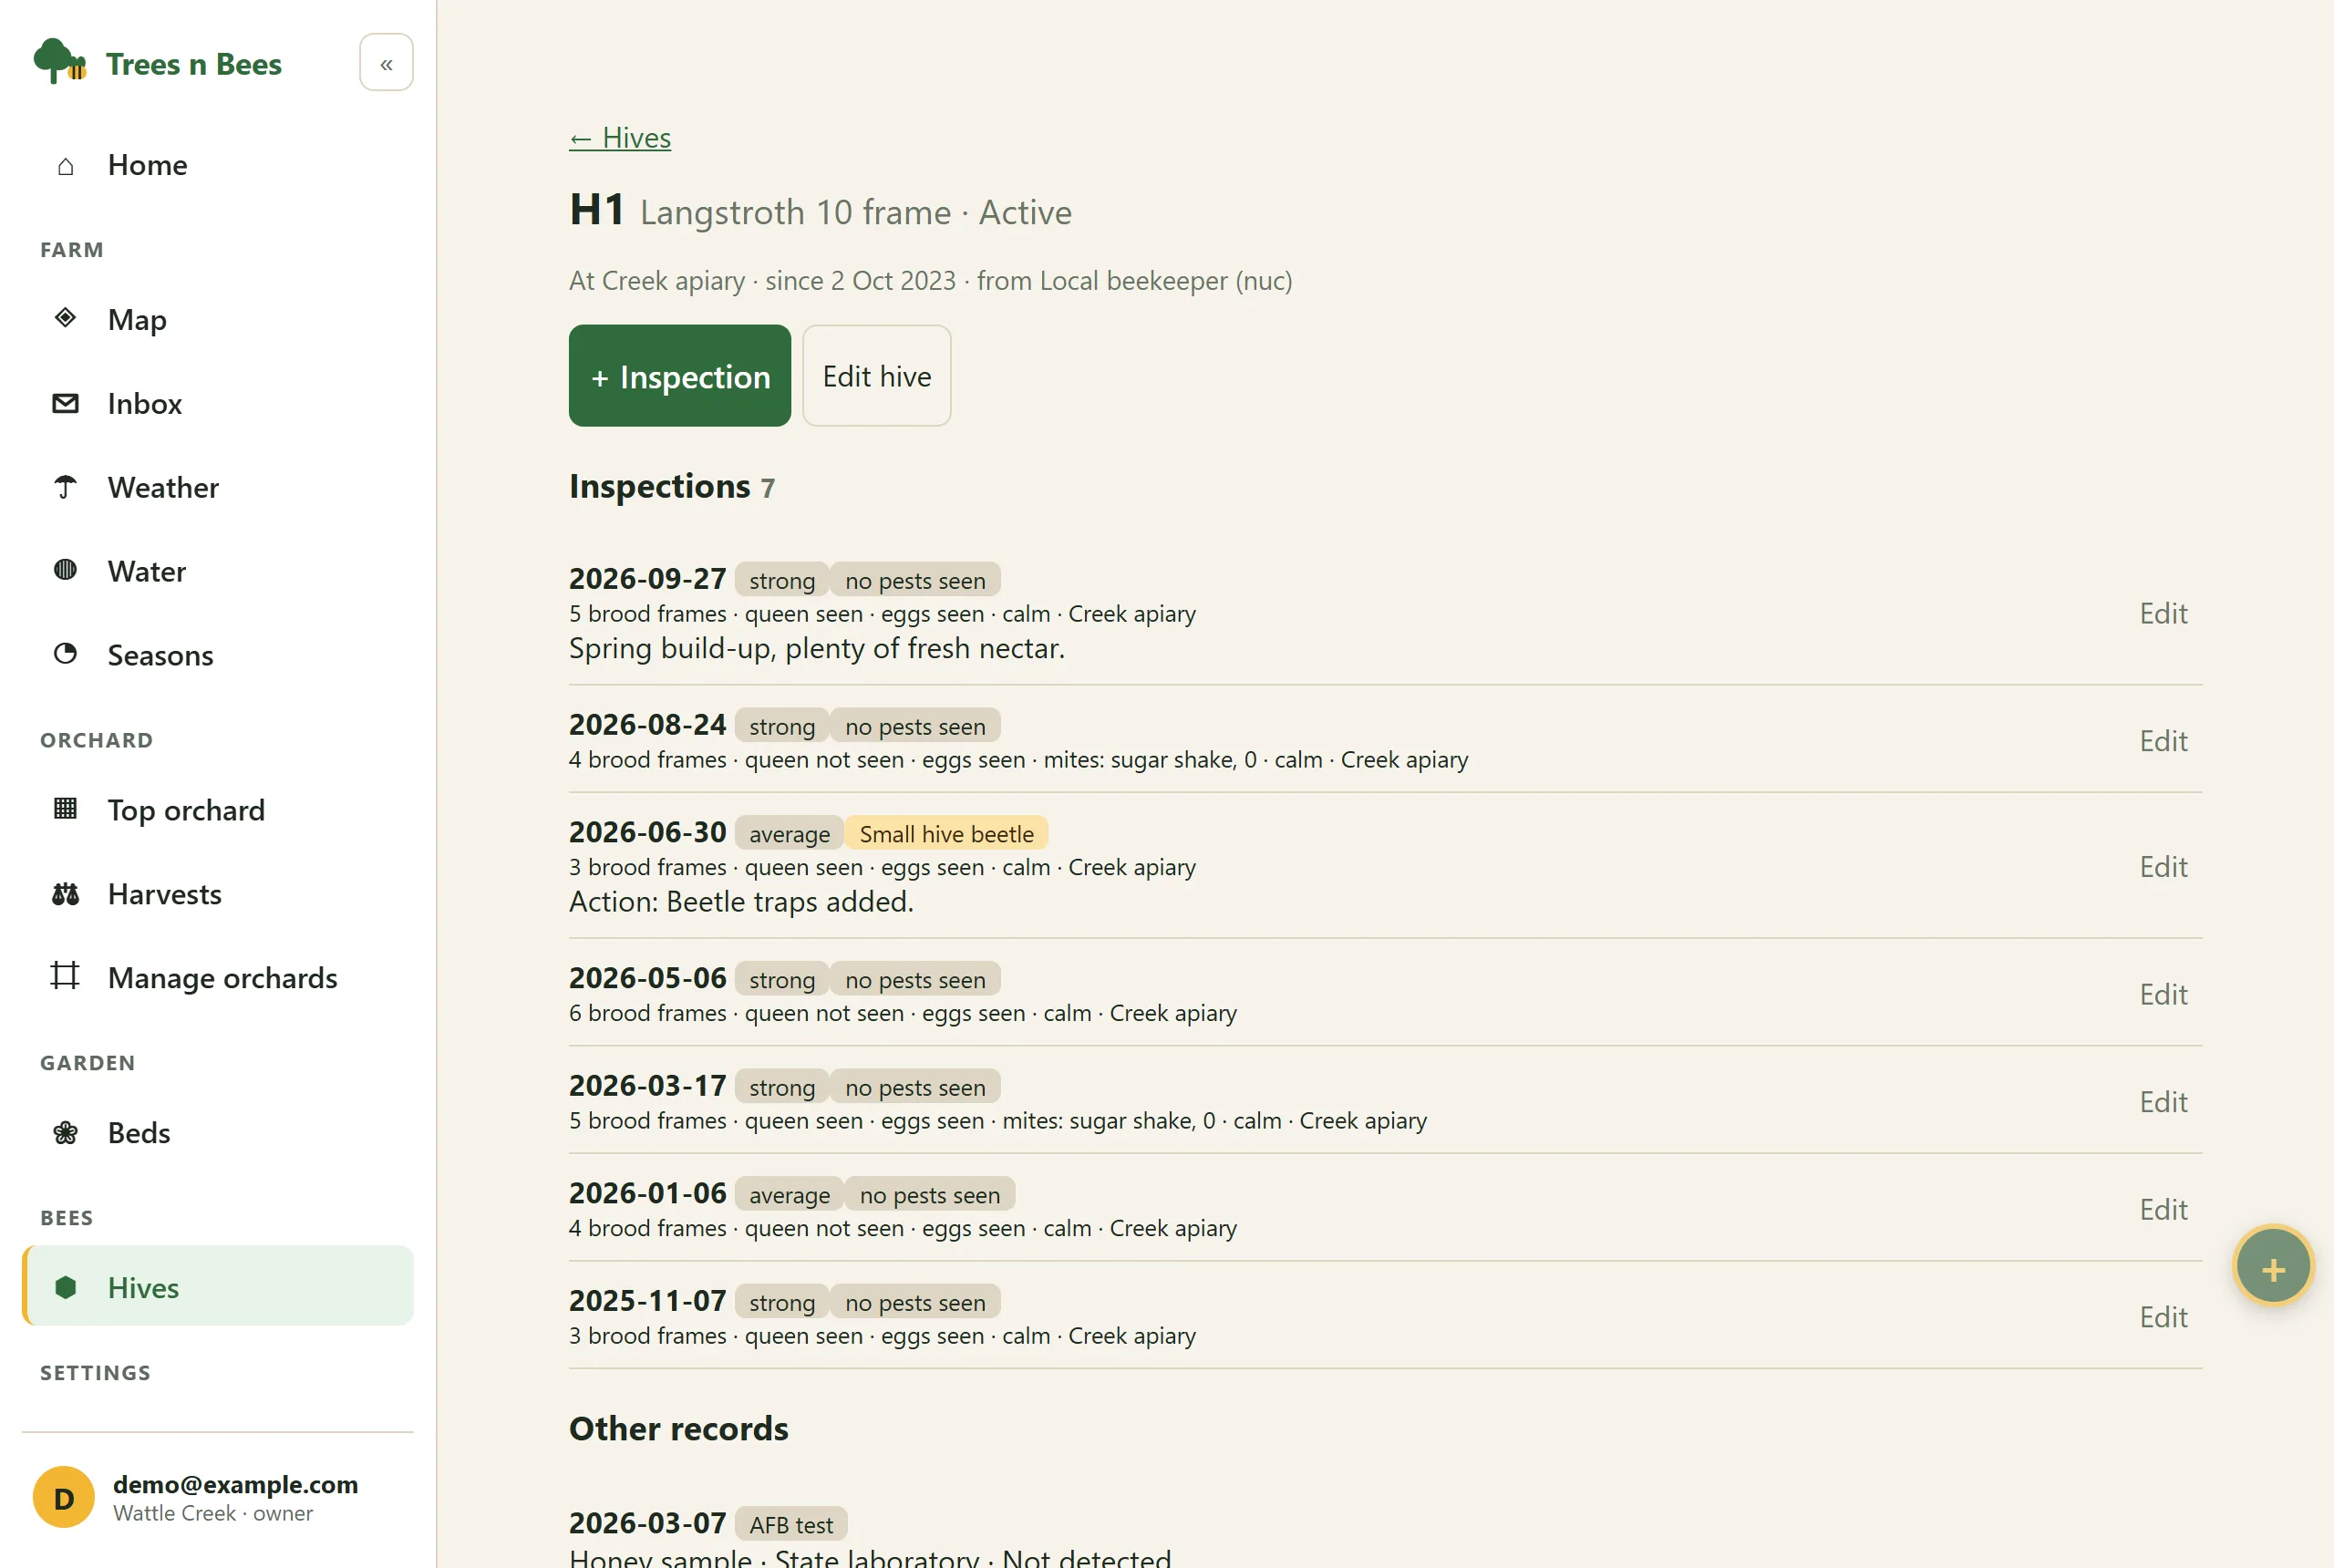Image resolution: width=2334 pixels, height=1568 pixels.
Task: Click the Edit hive button
Action: 877,376
